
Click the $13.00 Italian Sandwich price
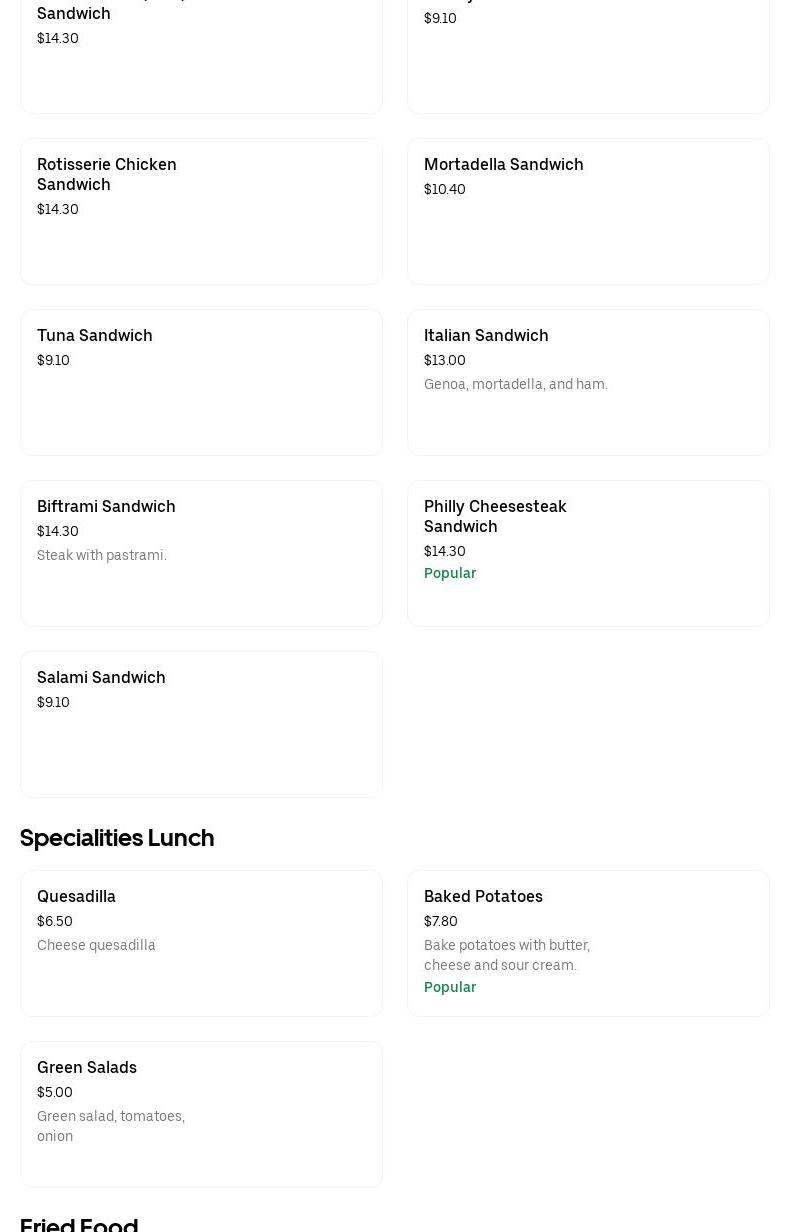pyautogui.click(x=445, y=360)
